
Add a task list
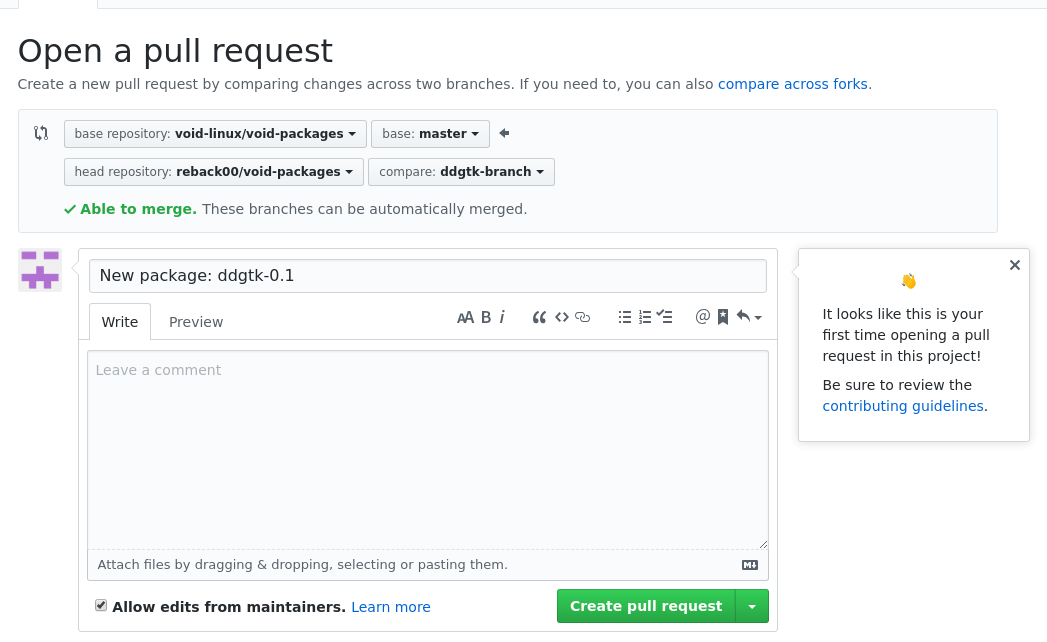[x=665, y=318]
